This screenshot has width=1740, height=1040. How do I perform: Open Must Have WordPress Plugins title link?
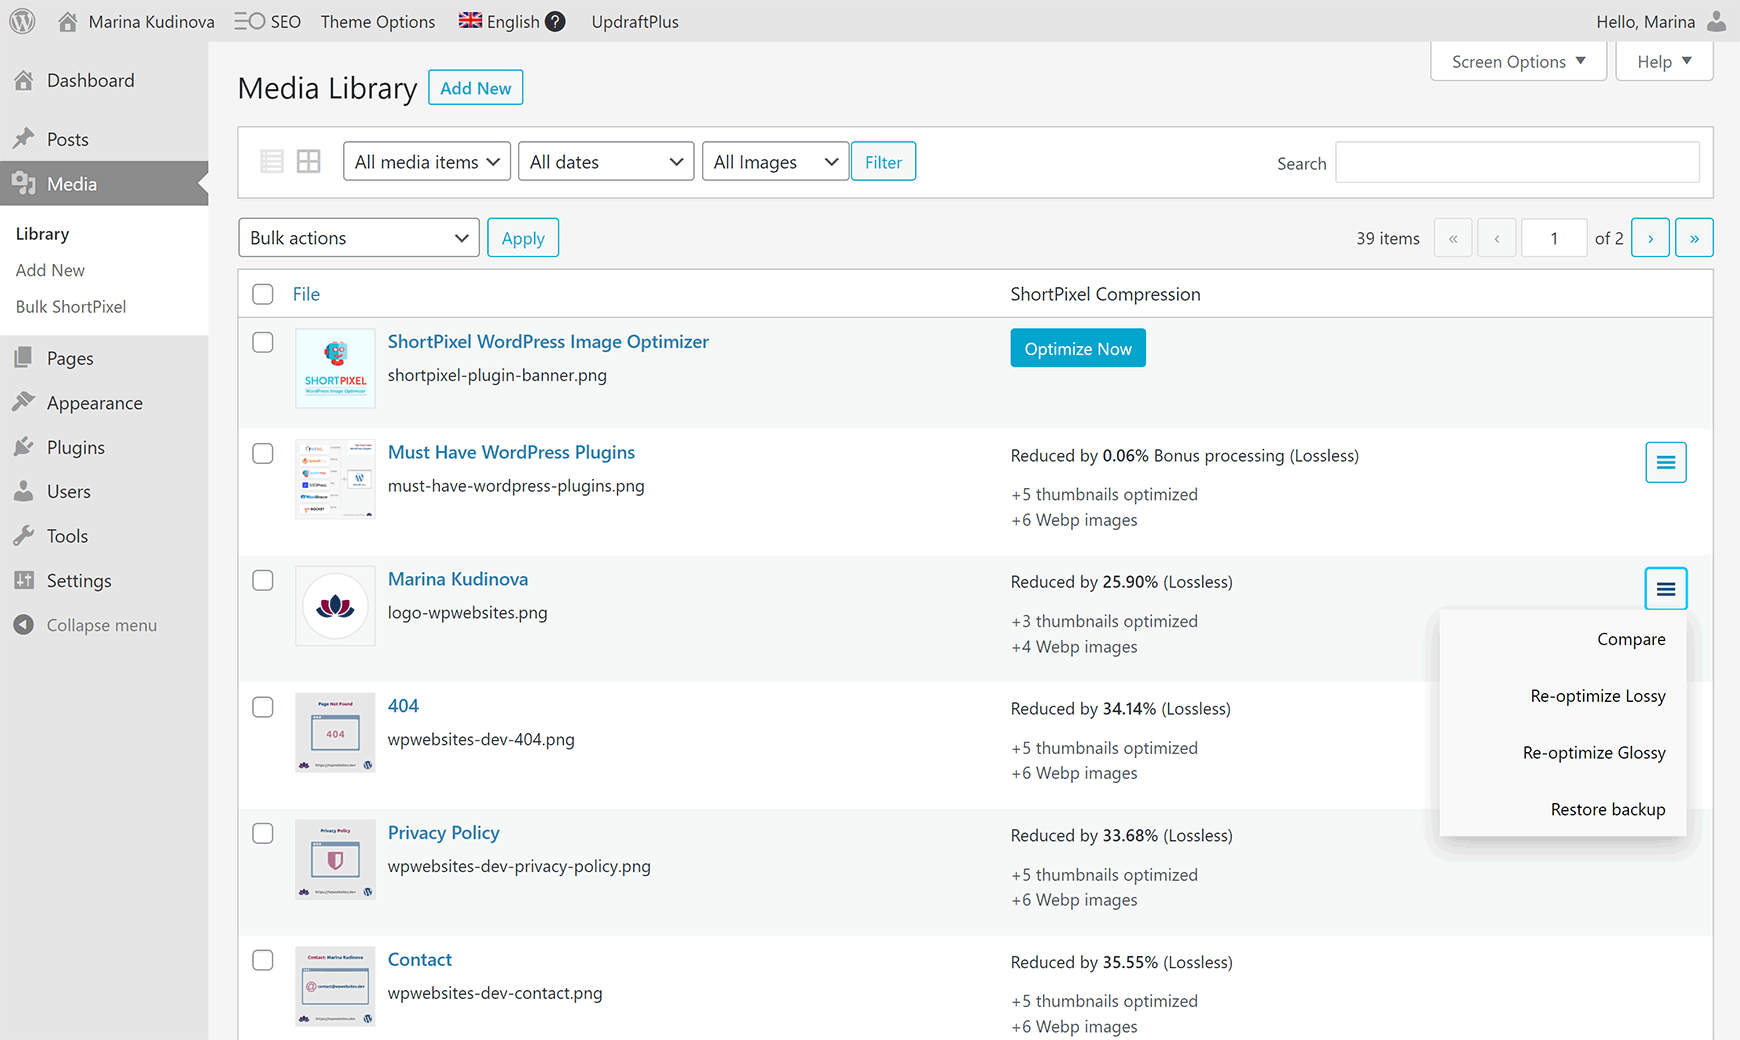pyautogui.click(x=511, y=452)
